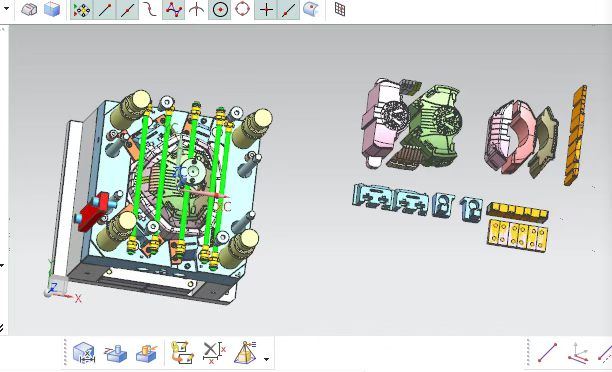This screenshot has height=372, width=612.
Task: Expand the bottom toolbar options arrow
Action: (x=266, y=359)
